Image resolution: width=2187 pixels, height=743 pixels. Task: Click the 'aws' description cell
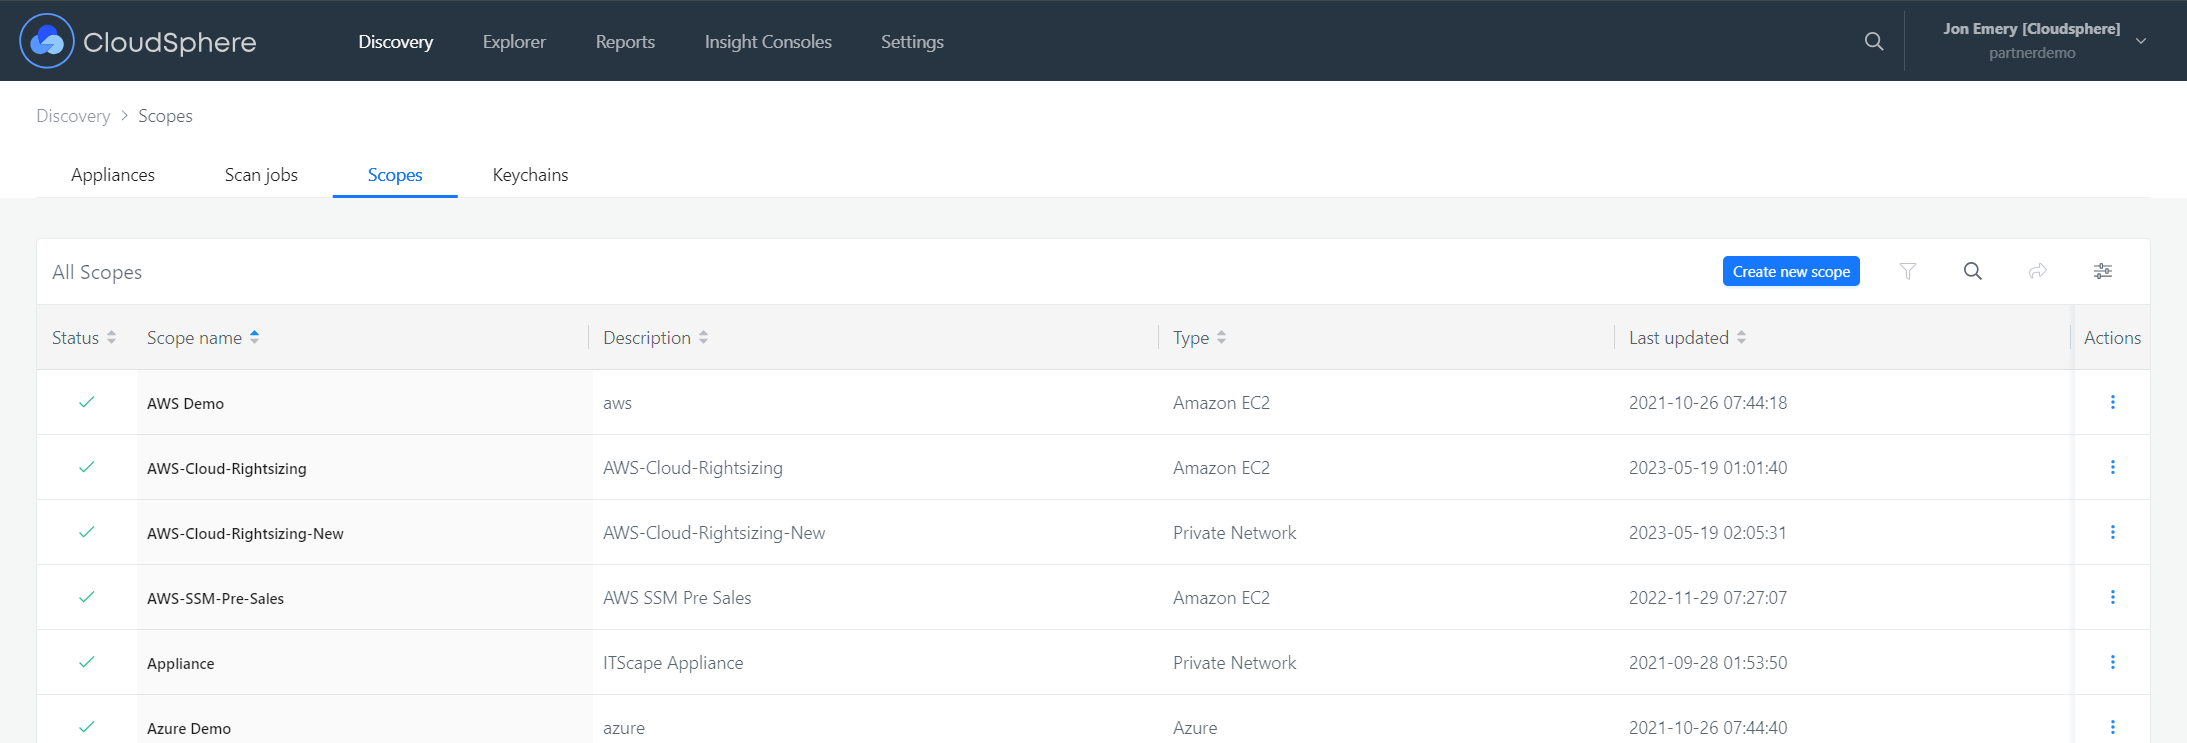coord(617,403)
